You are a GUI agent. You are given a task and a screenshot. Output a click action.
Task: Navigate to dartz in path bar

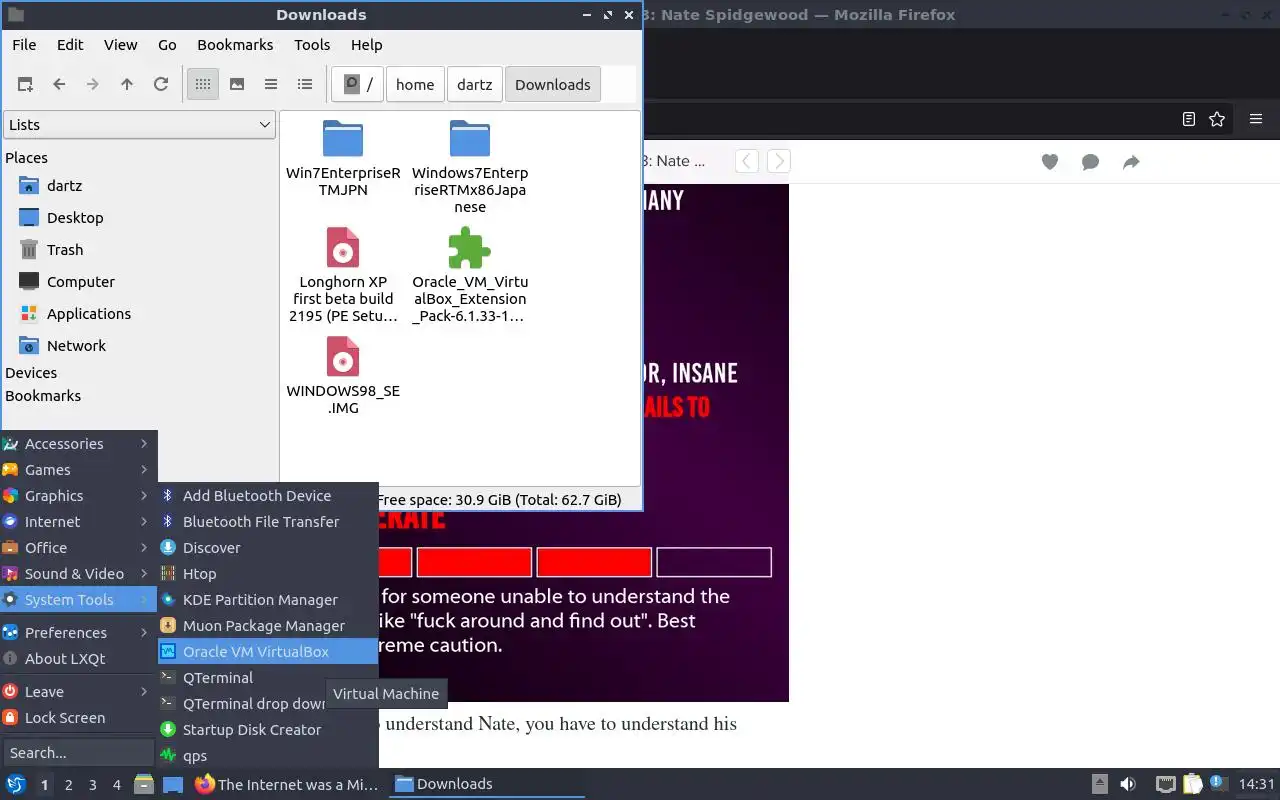[x=475, y=85]
